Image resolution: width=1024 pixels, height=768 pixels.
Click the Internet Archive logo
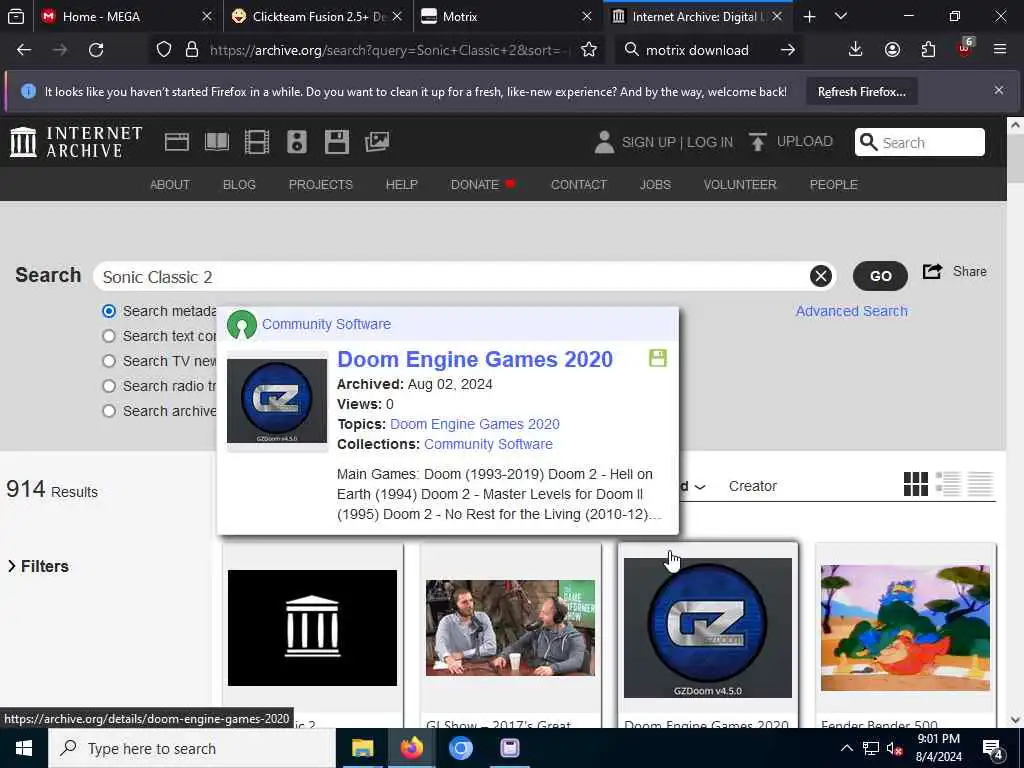[76, 142]
